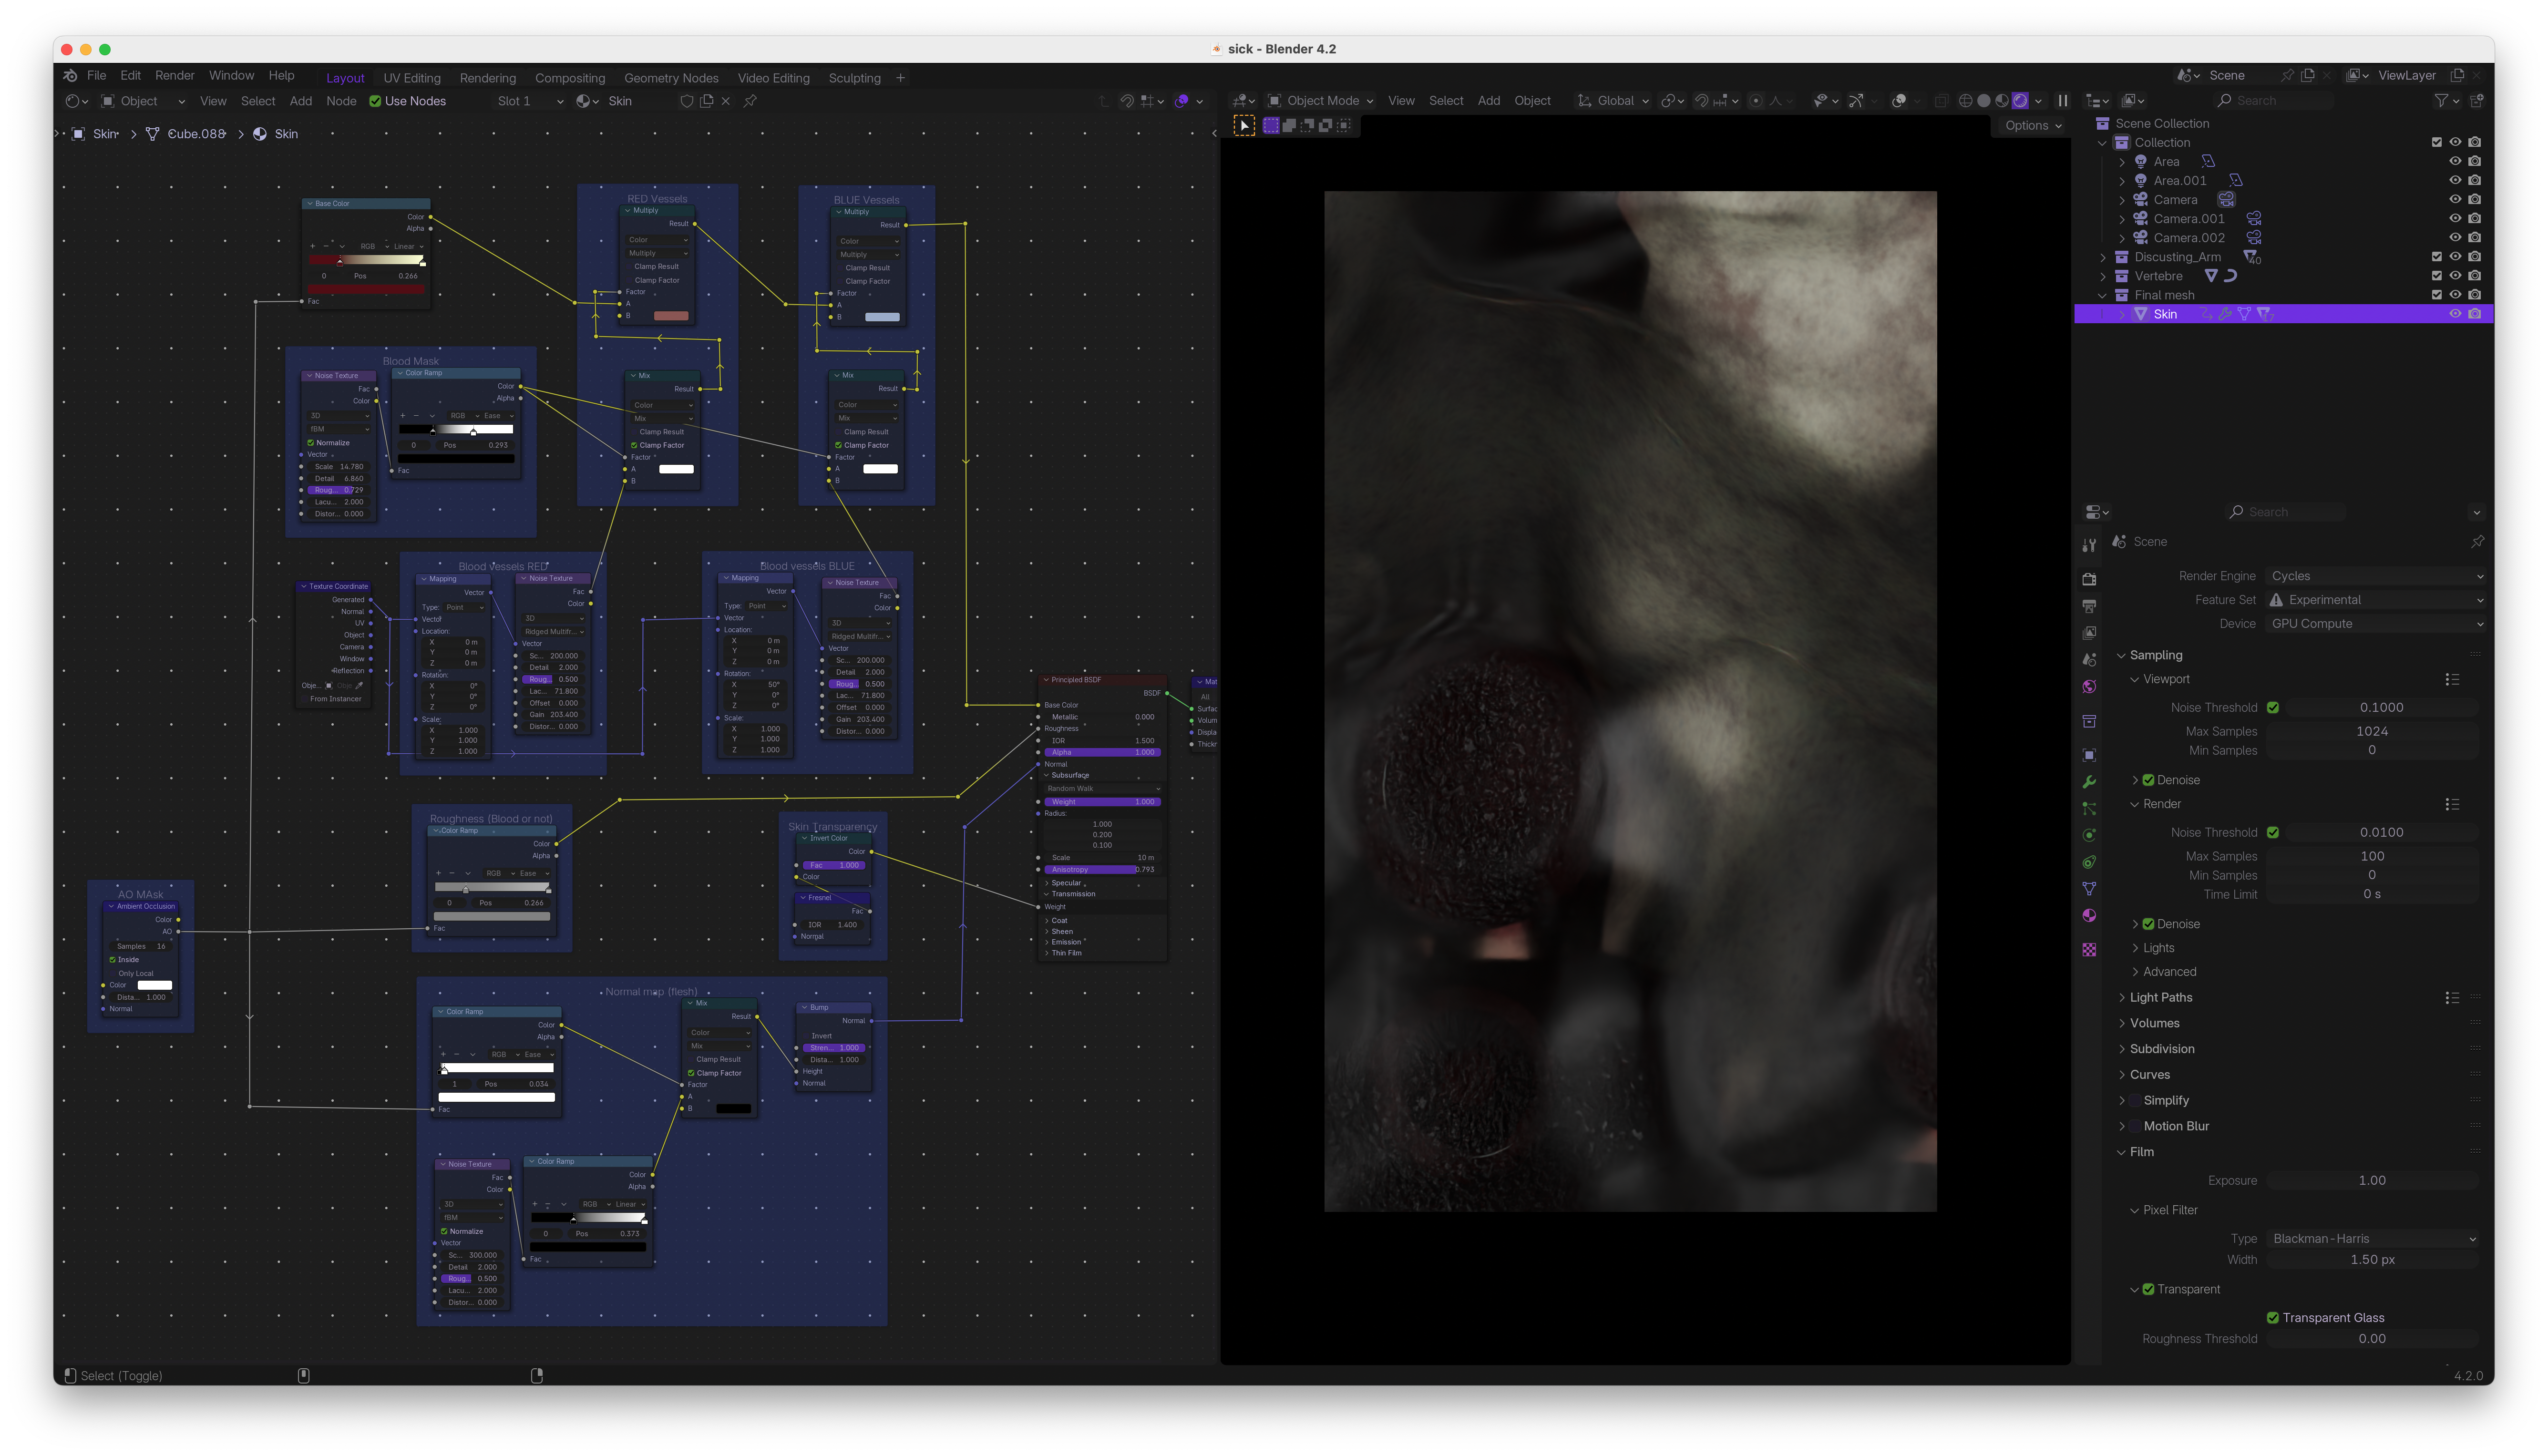Click blue B color swatch in BLUE Vessels
The width and height of the screenshot is (2548, 1456).
[x=881, y=318]
